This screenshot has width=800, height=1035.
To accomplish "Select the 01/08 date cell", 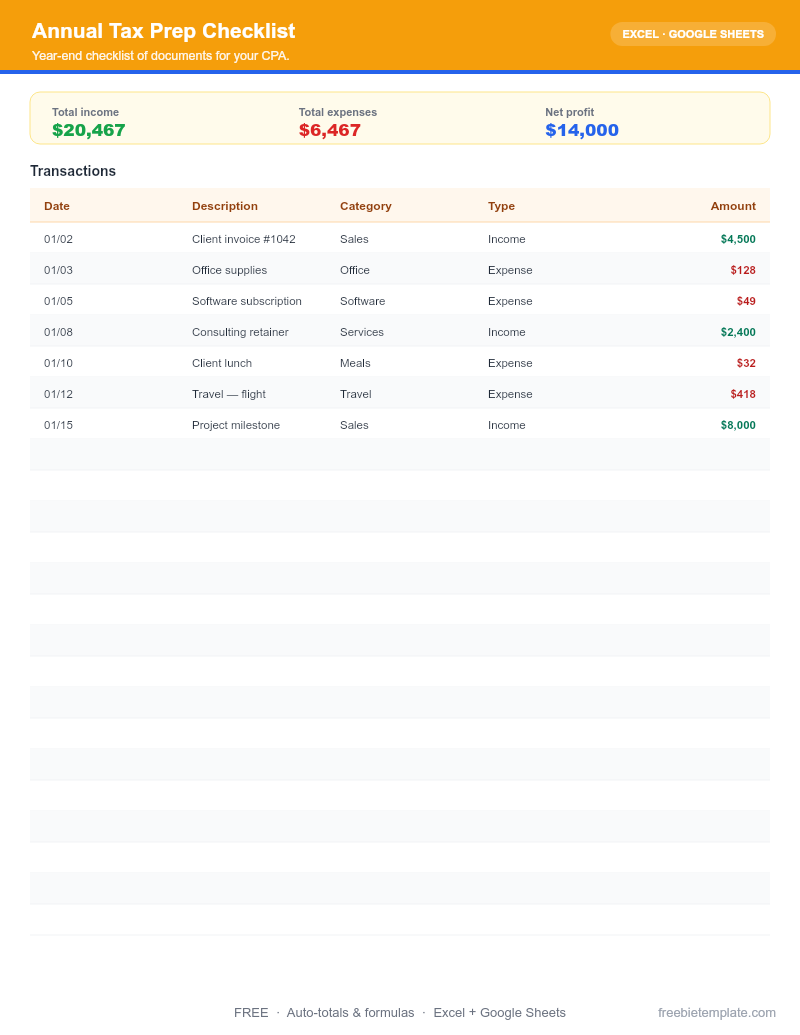I will [x=58, y=332].
